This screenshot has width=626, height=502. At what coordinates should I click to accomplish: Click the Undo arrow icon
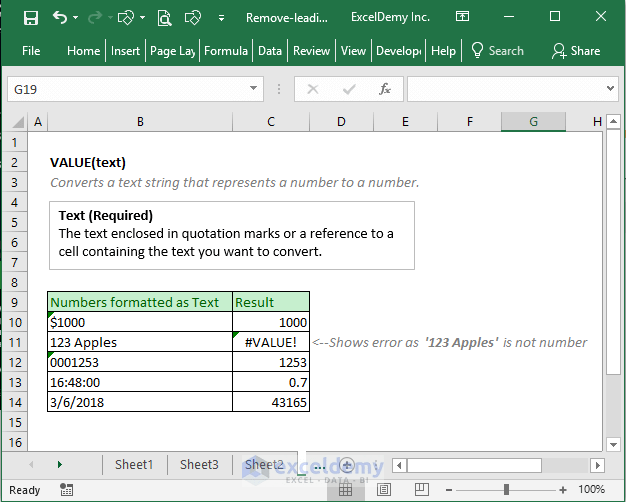[x=60, y=17]
